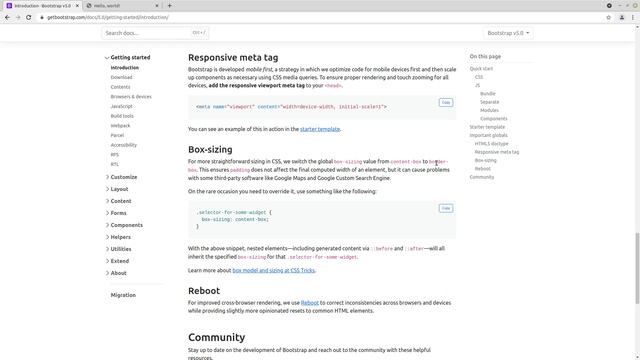Click the site lock icon in address bar

click(41, 18)
